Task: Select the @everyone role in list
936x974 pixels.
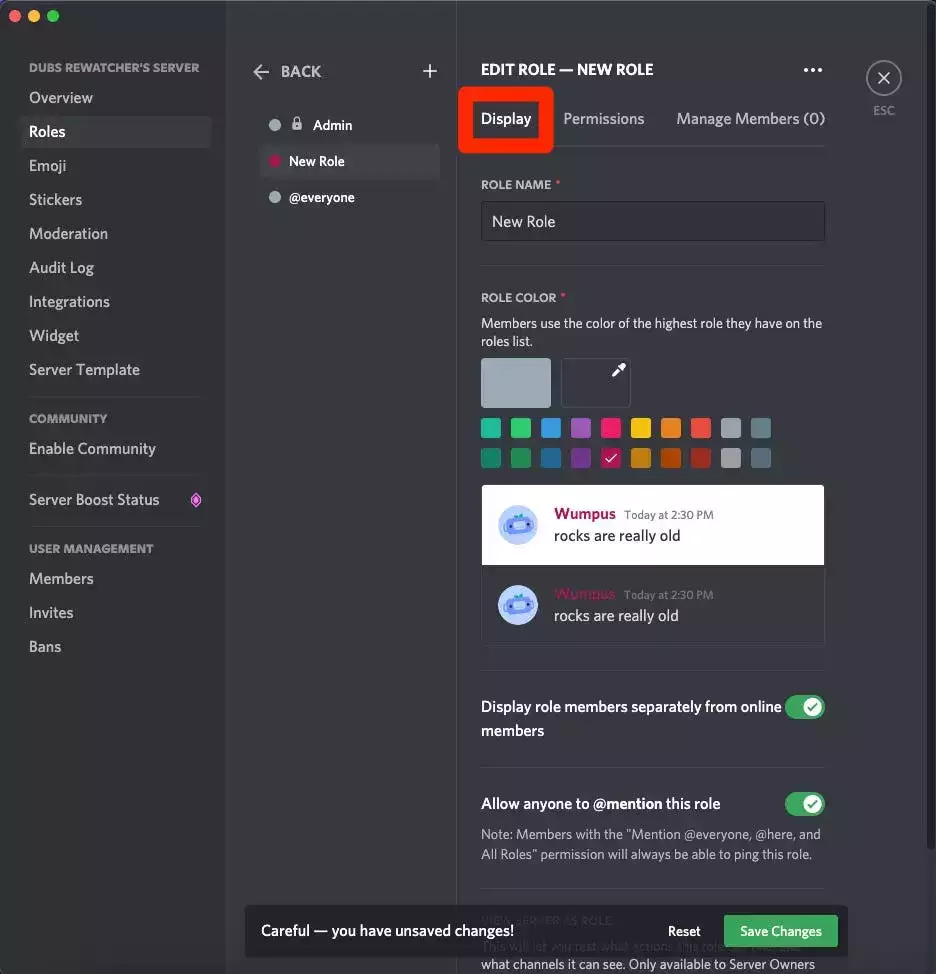Action: click(321, 198)
